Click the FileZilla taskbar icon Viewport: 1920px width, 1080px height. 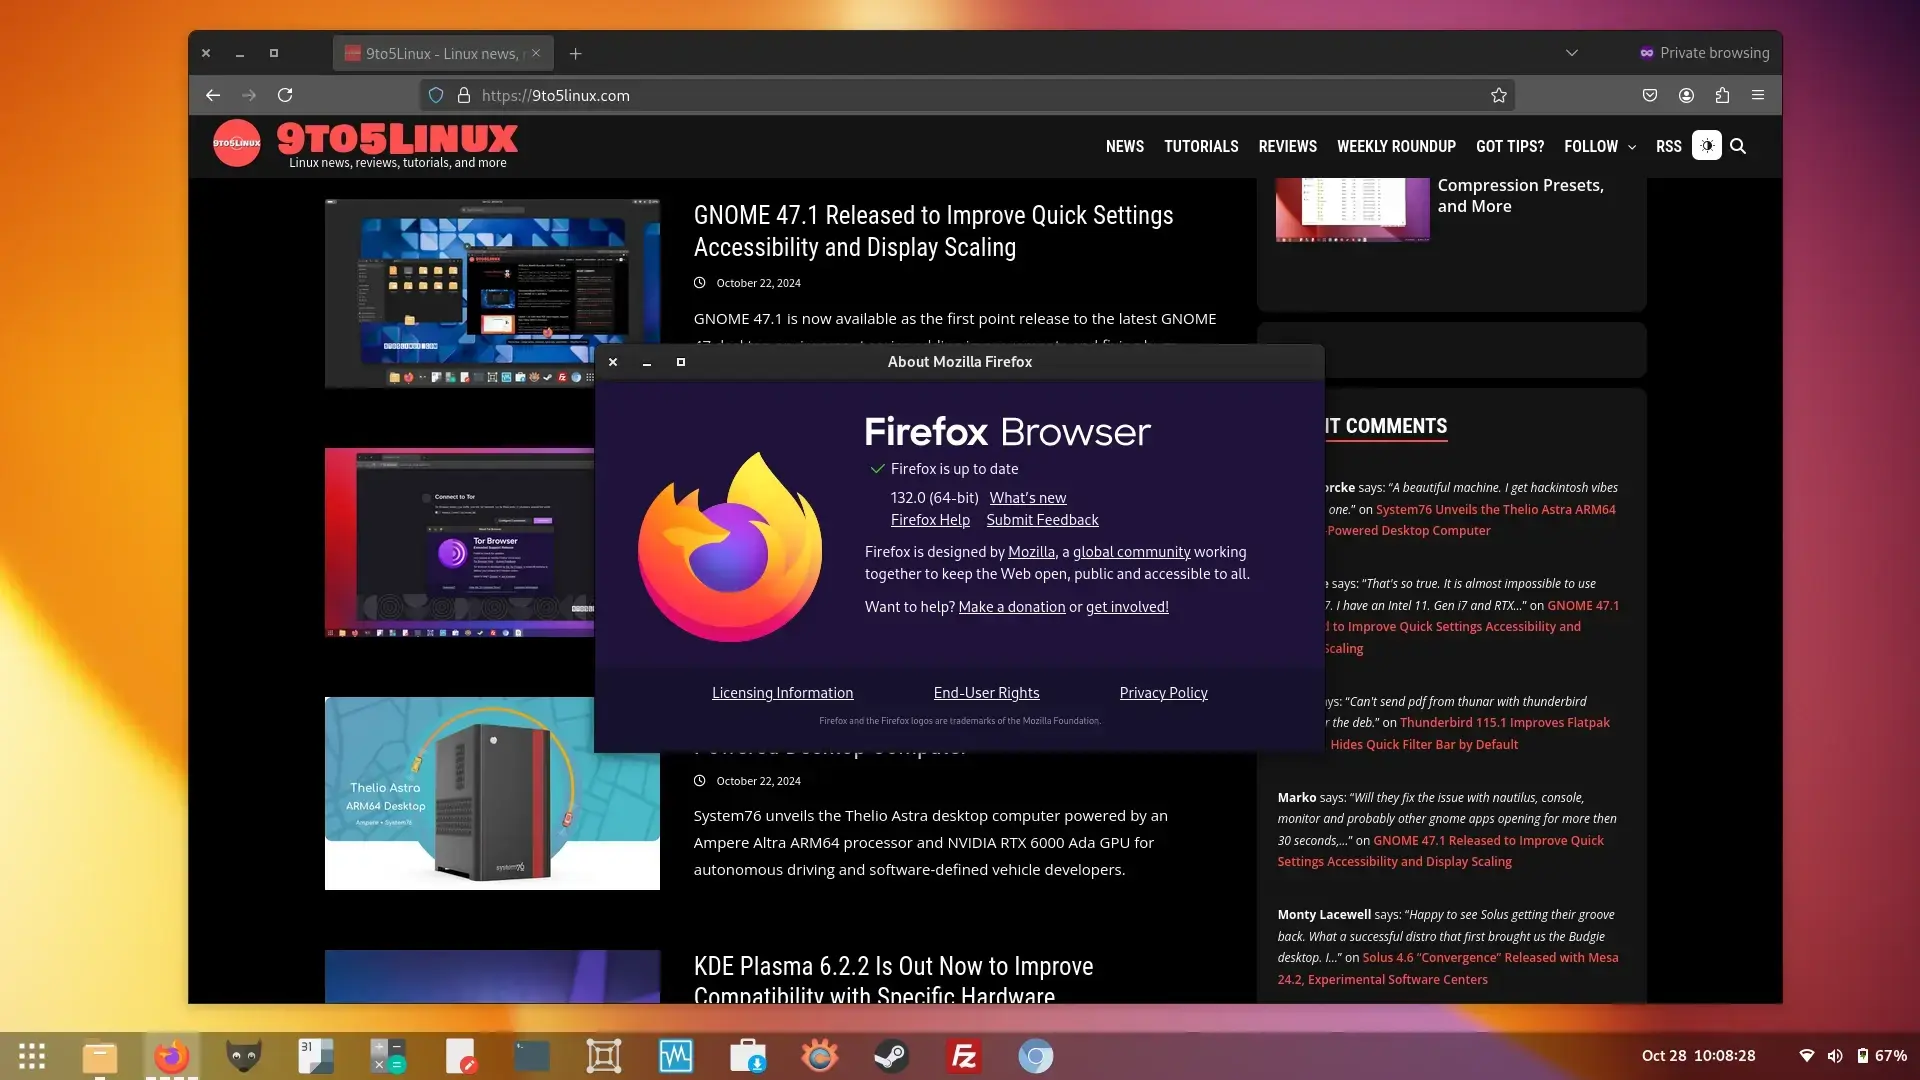(x=964, y=1055)
